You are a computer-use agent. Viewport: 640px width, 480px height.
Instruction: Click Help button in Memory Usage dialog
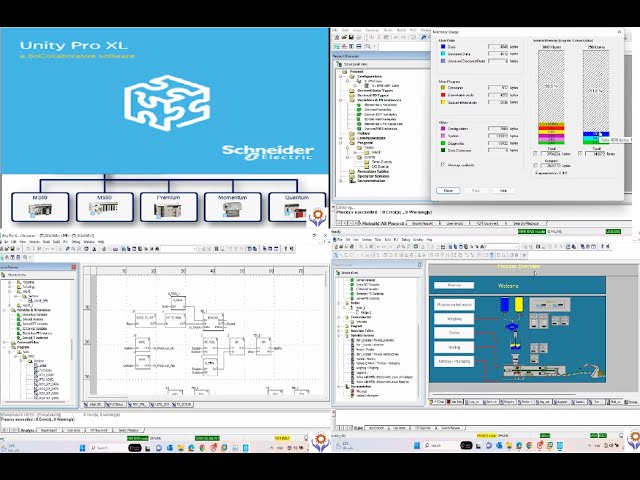point(503,191)
